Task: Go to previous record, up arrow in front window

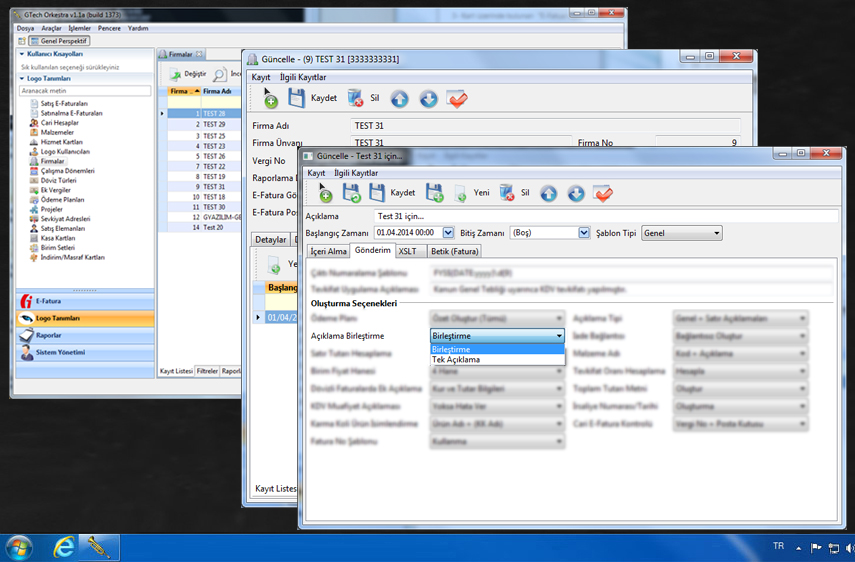Action: point(549,193)
